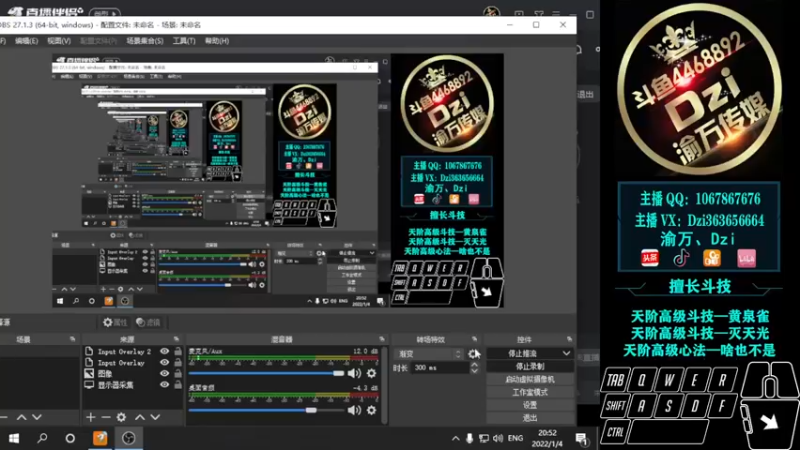Toggle lock on Input Overlay source

(178, 362)
